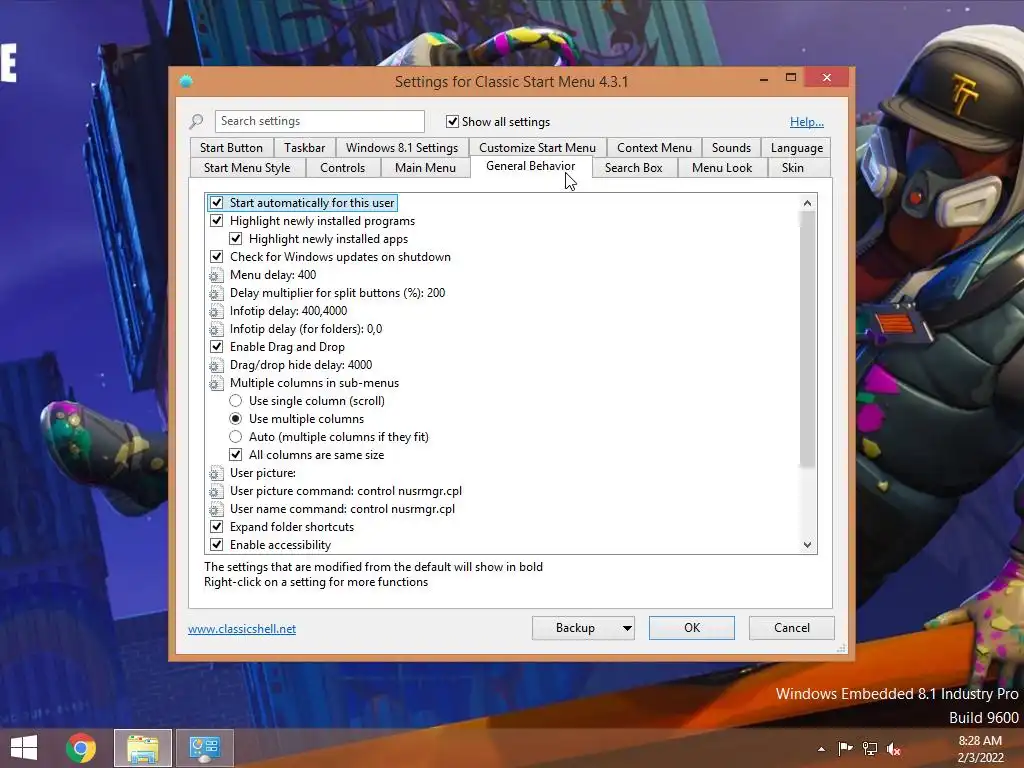
Task: Open the Windows Start button
Action: pyautogui.click(x=24, y=748)
